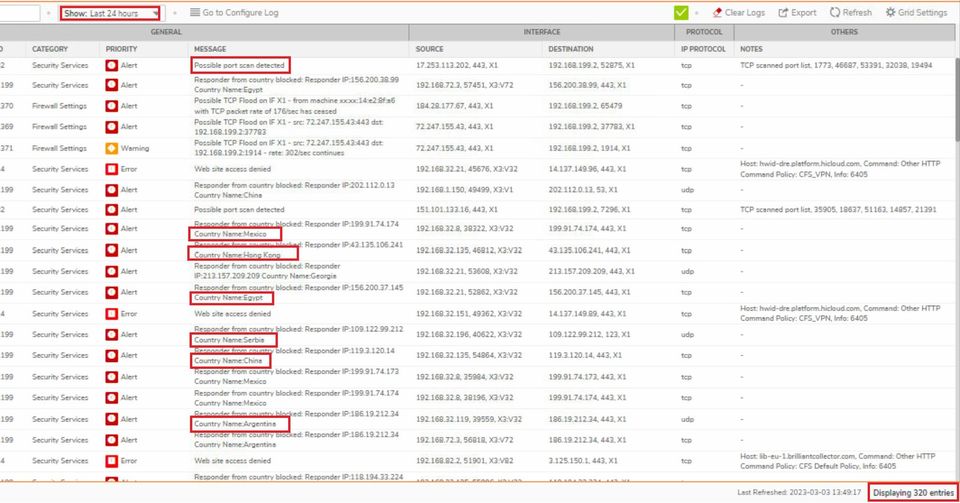960x503 pixels.
Task: Select note 'TCP scanned port list, 1773, 46687'
Action: tap(836, 65)
